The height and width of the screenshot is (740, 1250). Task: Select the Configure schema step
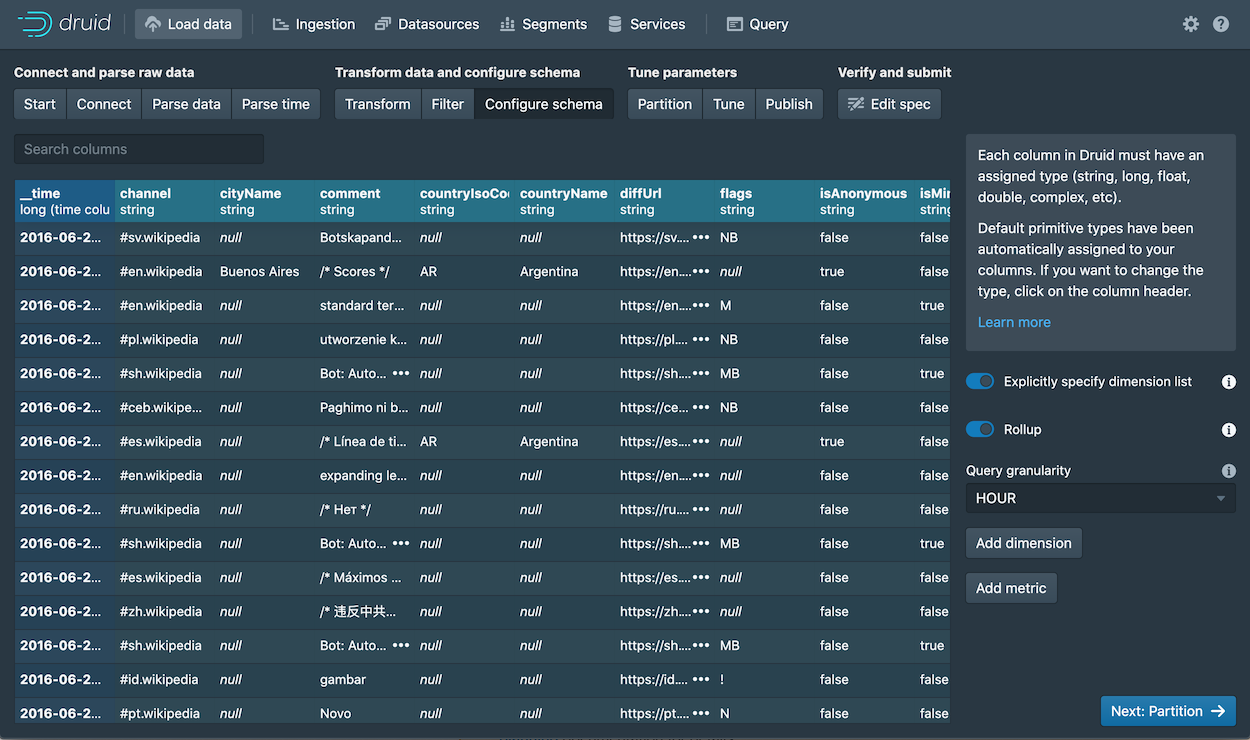pyautogui.click(x=544, y=104)
